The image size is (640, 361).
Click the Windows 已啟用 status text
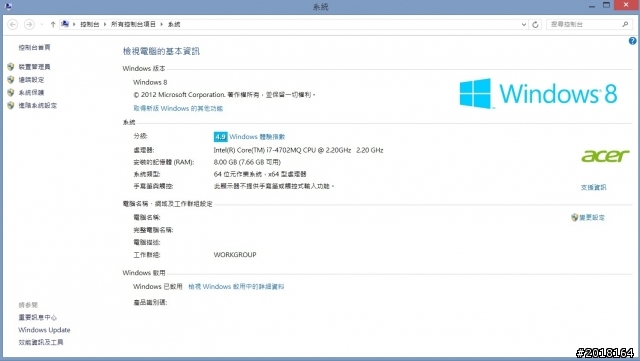158,287
